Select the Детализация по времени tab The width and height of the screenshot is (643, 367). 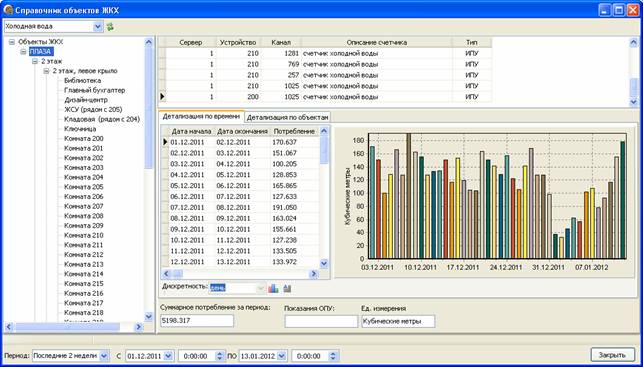201,116
